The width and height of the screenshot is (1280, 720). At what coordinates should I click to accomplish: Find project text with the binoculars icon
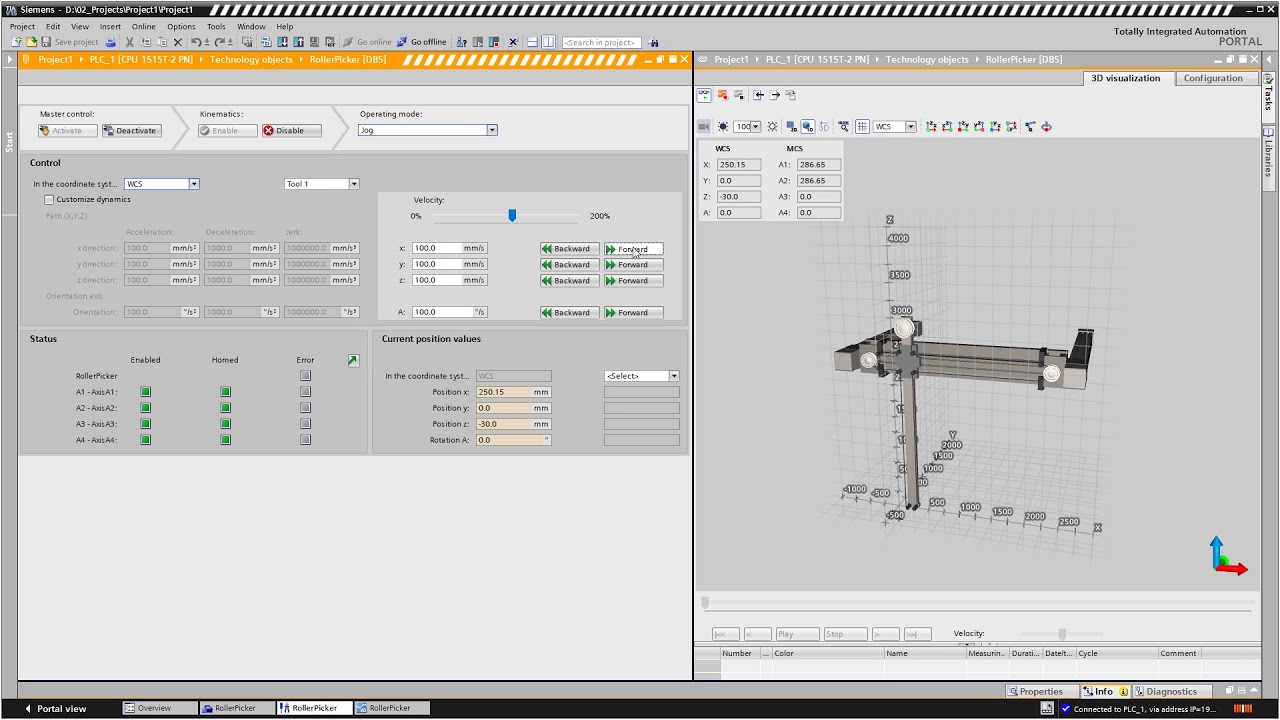654,42
